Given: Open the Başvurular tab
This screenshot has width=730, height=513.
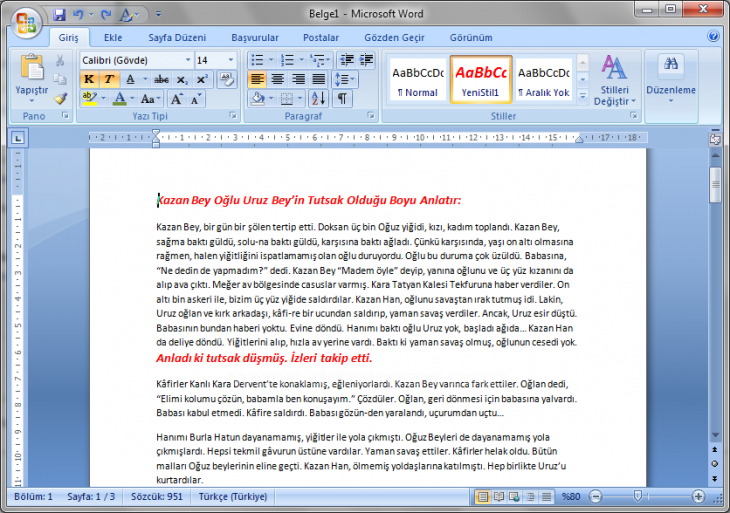Looking at the screenshot, I should [x=255, y=38].
